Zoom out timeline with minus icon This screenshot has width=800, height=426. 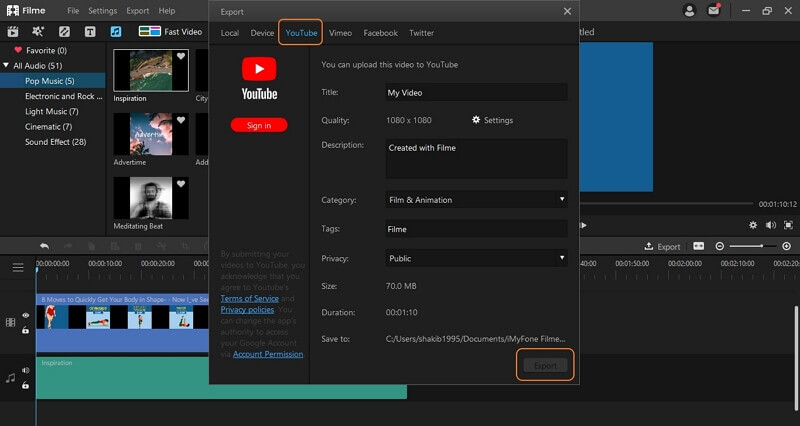point(719,246)
